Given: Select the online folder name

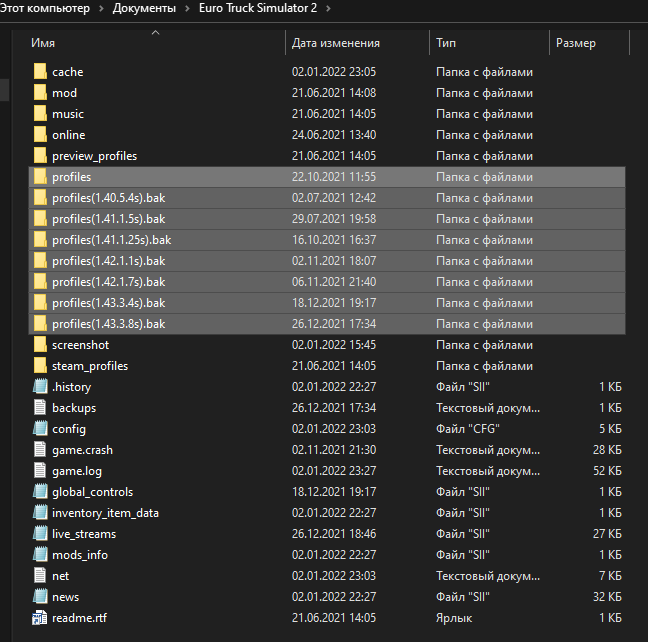Looking at the screenshot, I should [x=69, y=135].
